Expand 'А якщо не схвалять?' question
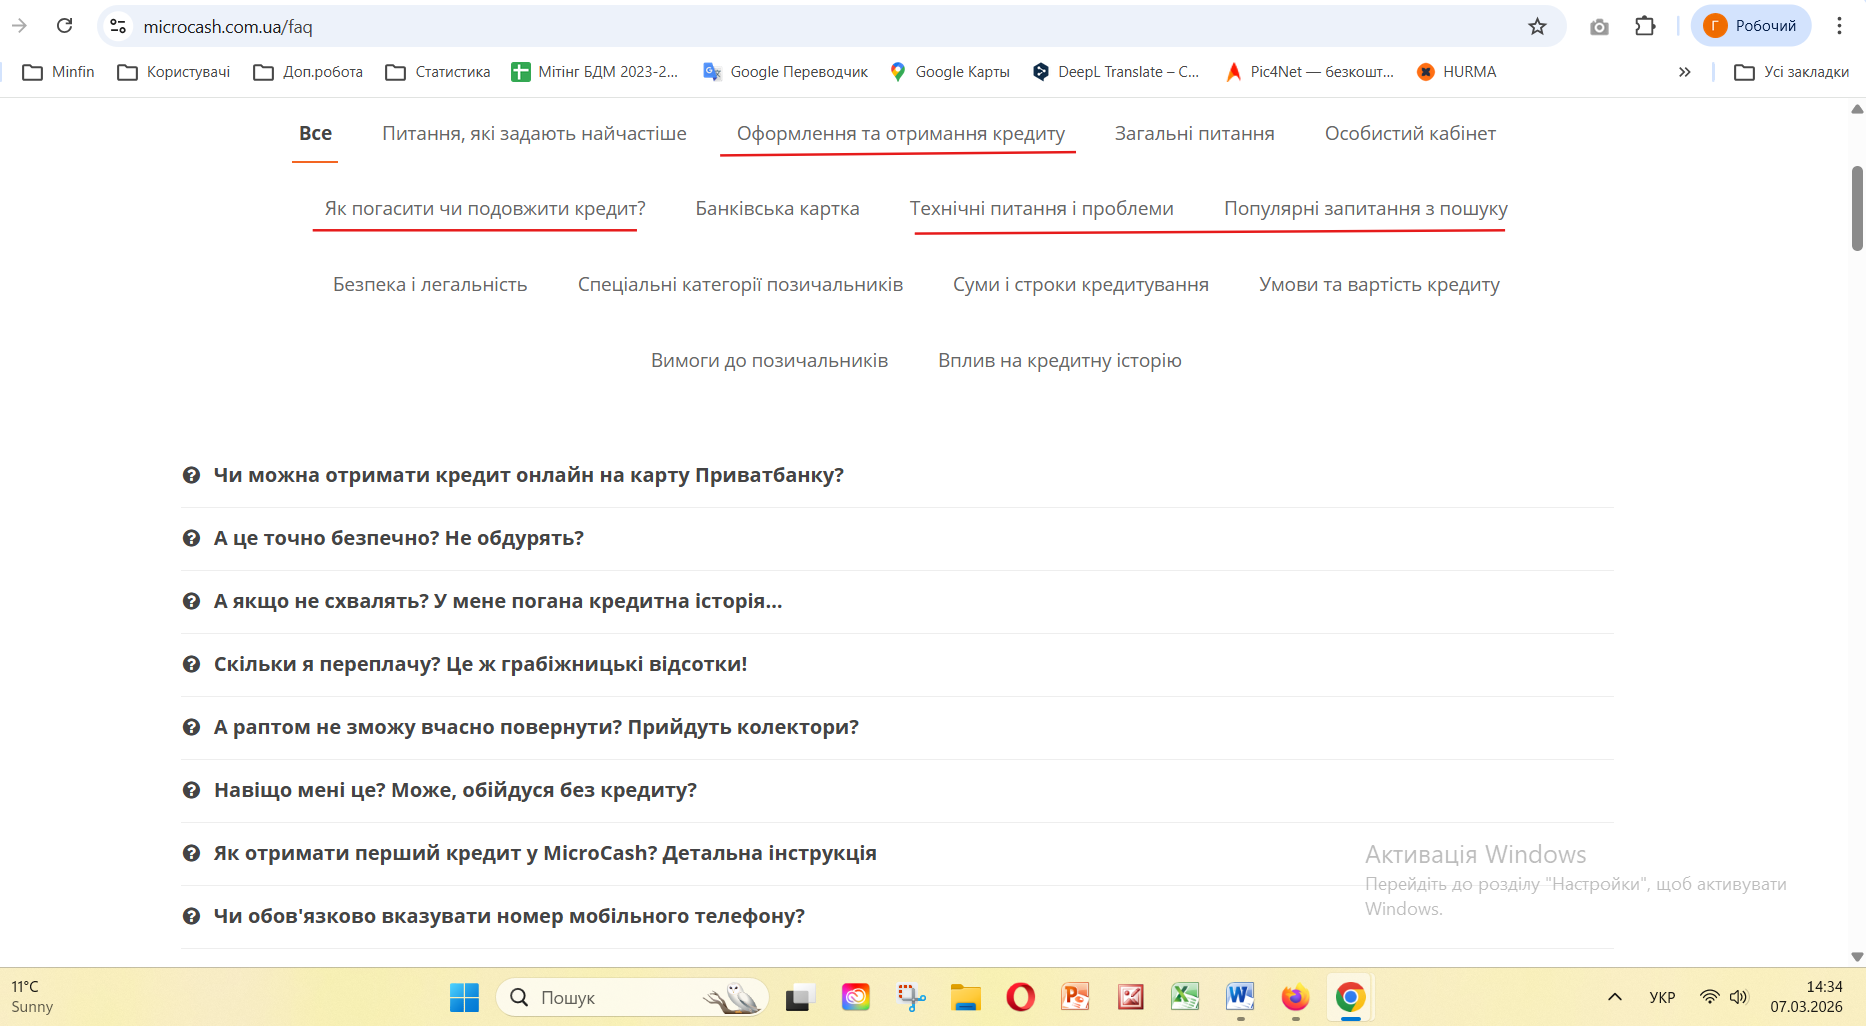Screen dimensions: 1866x1026 pyautogui.click(x=897, y=601)
